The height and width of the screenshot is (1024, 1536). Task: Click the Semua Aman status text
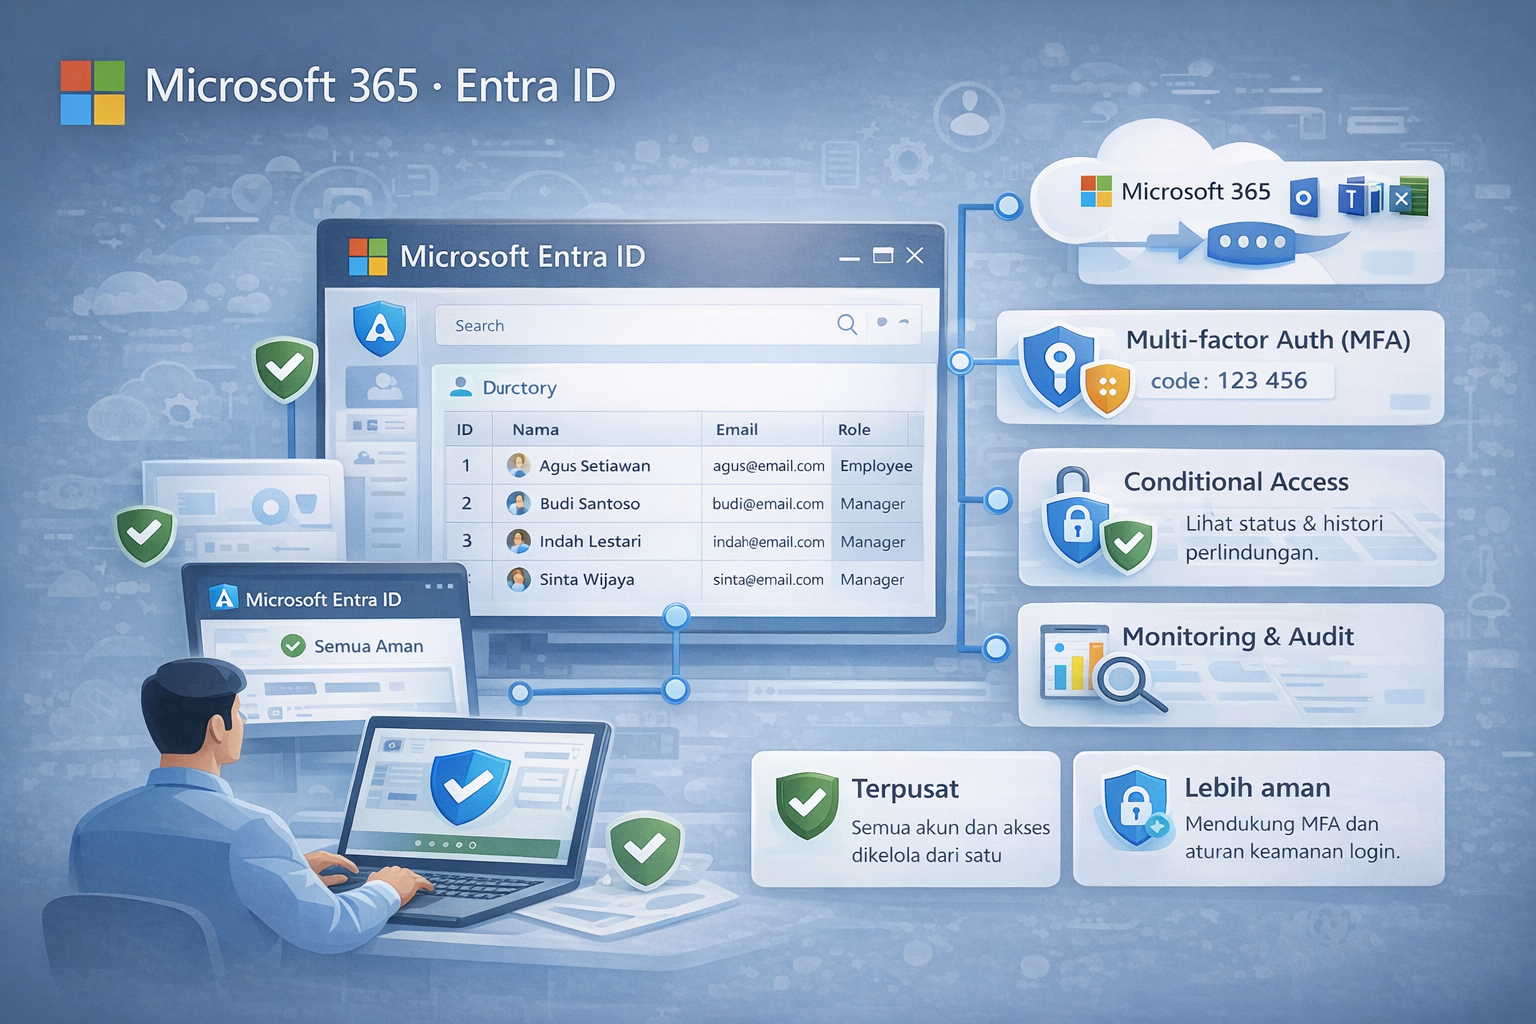tap(369, 646)
